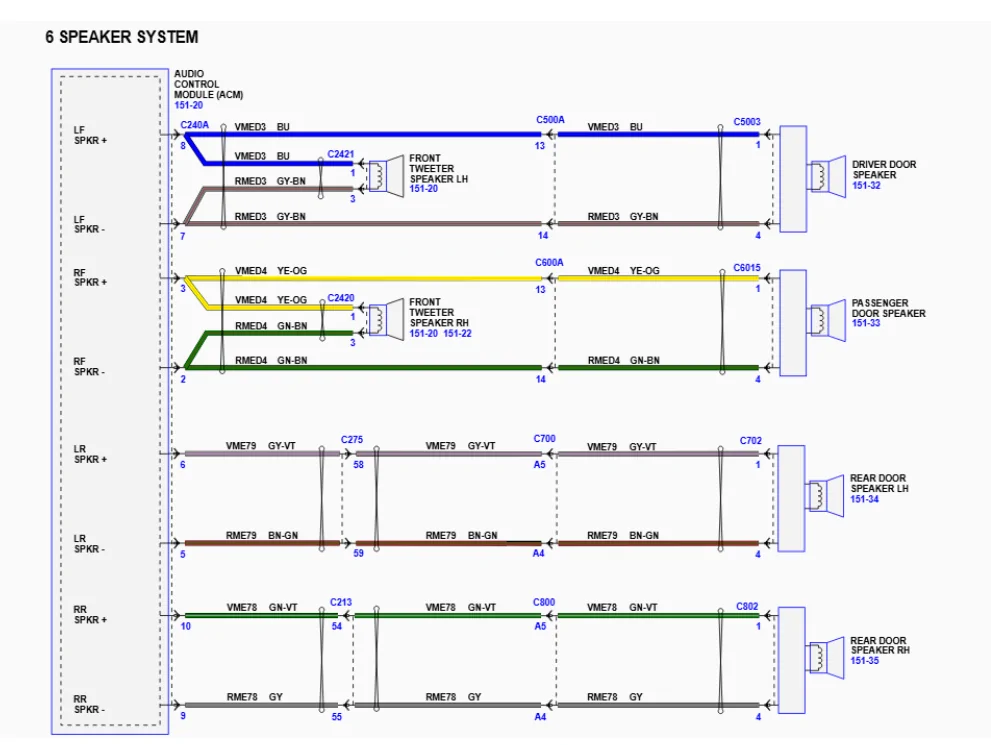
Task: Click the LF SPKR + terminal label
Action: (90, 135)
